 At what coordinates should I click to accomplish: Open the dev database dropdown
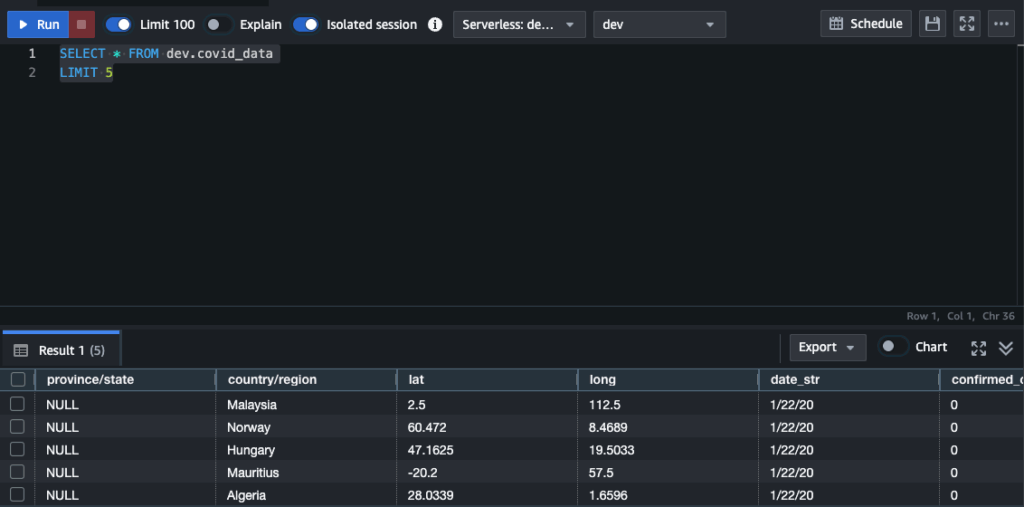(659, 24)
